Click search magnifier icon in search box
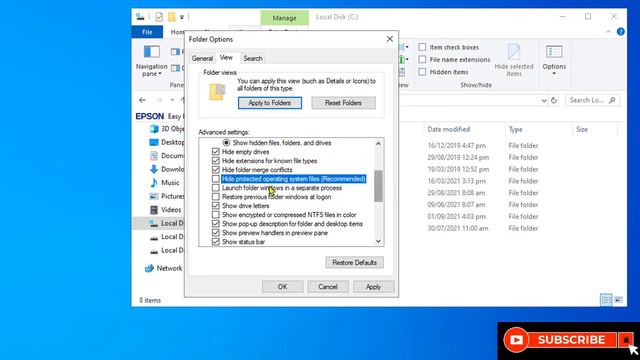This screenshot has width=640, height=360. (612, 100)
